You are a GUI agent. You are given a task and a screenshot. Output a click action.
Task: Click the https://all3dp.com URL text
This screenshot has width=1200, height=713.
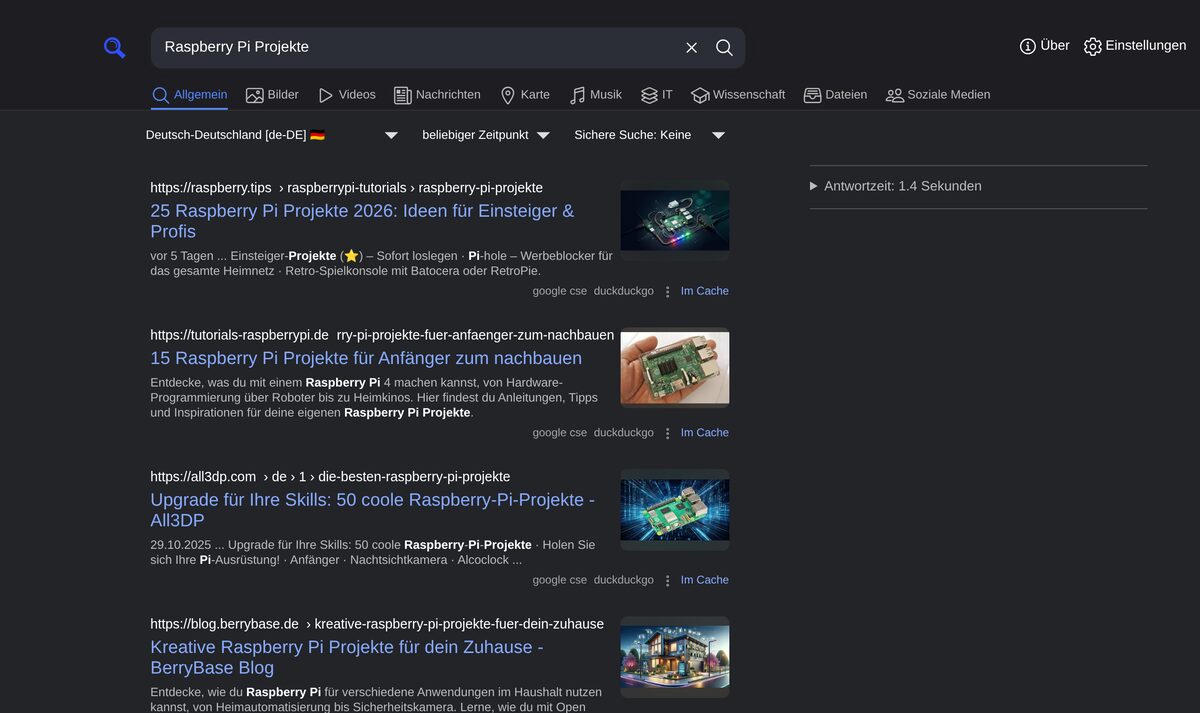[x=204, y=477]
